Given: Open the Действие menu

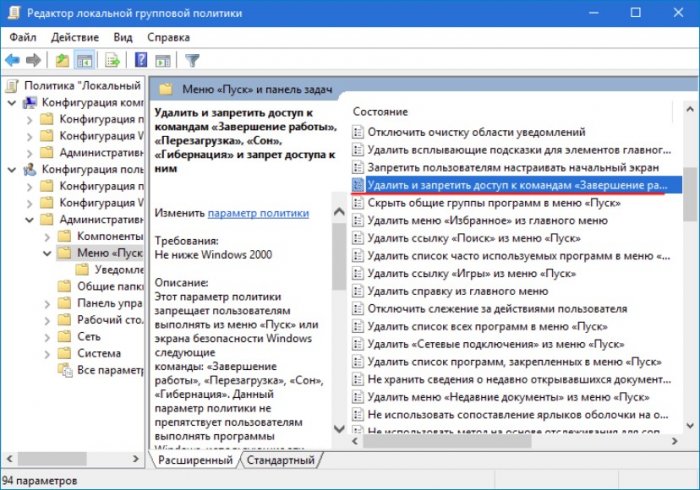Looking at the screenshot, I should click(x=75, y=37).
